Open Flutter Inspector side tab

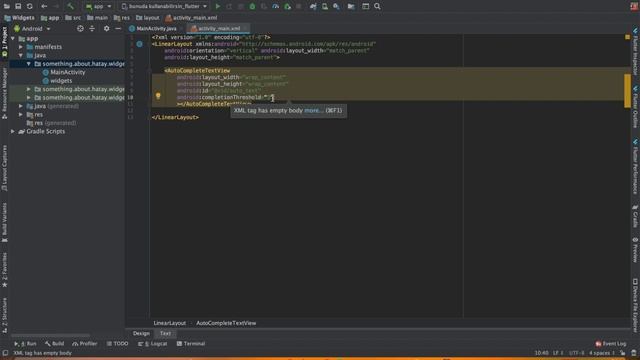[x=635, y=51]
